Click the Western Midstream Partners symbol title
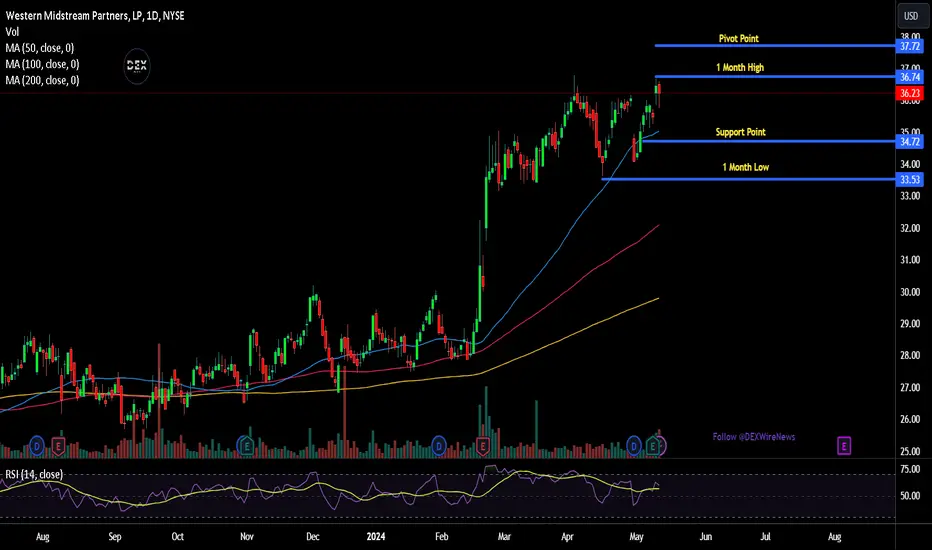The width and height of the screenshot is (932, 550). pos(95,16)
